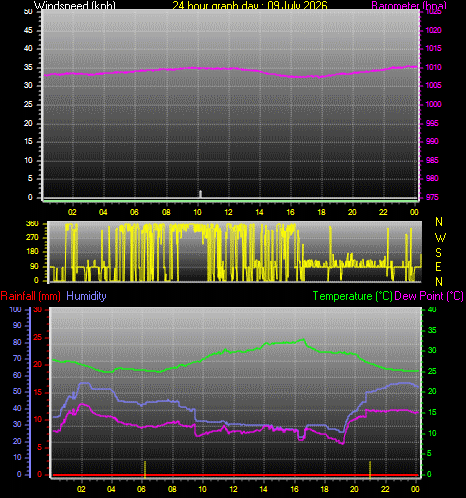Viewport: 466px width, 498px height.
Task: Click hour label 16 under windspeed graph
Action: [x=290, y=212]
